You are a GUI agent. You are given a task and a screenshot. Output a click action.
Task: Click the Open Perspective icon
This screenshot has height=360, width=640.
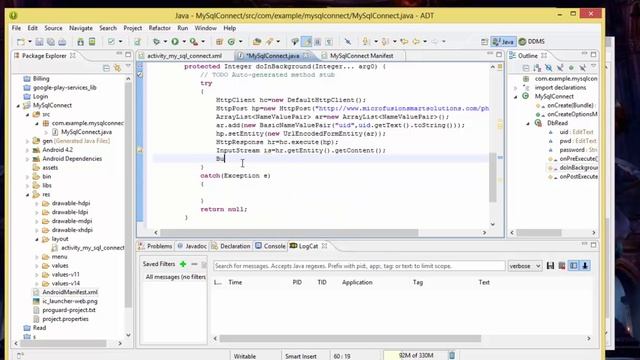484,42
